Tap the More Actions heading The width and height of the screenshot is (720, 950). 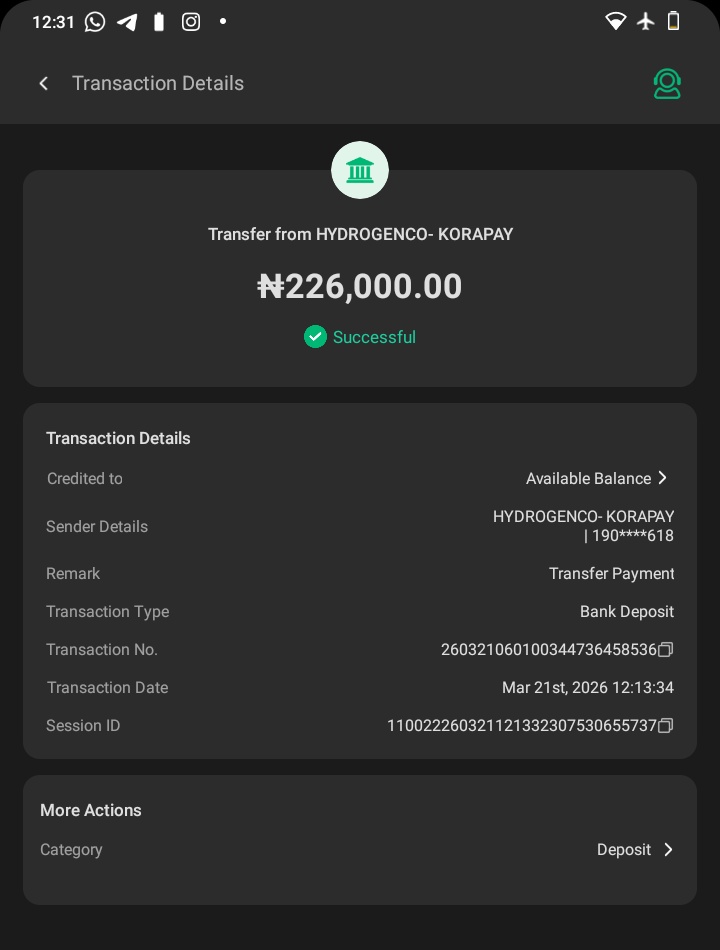pyautogui.click(x=91, y=811)
